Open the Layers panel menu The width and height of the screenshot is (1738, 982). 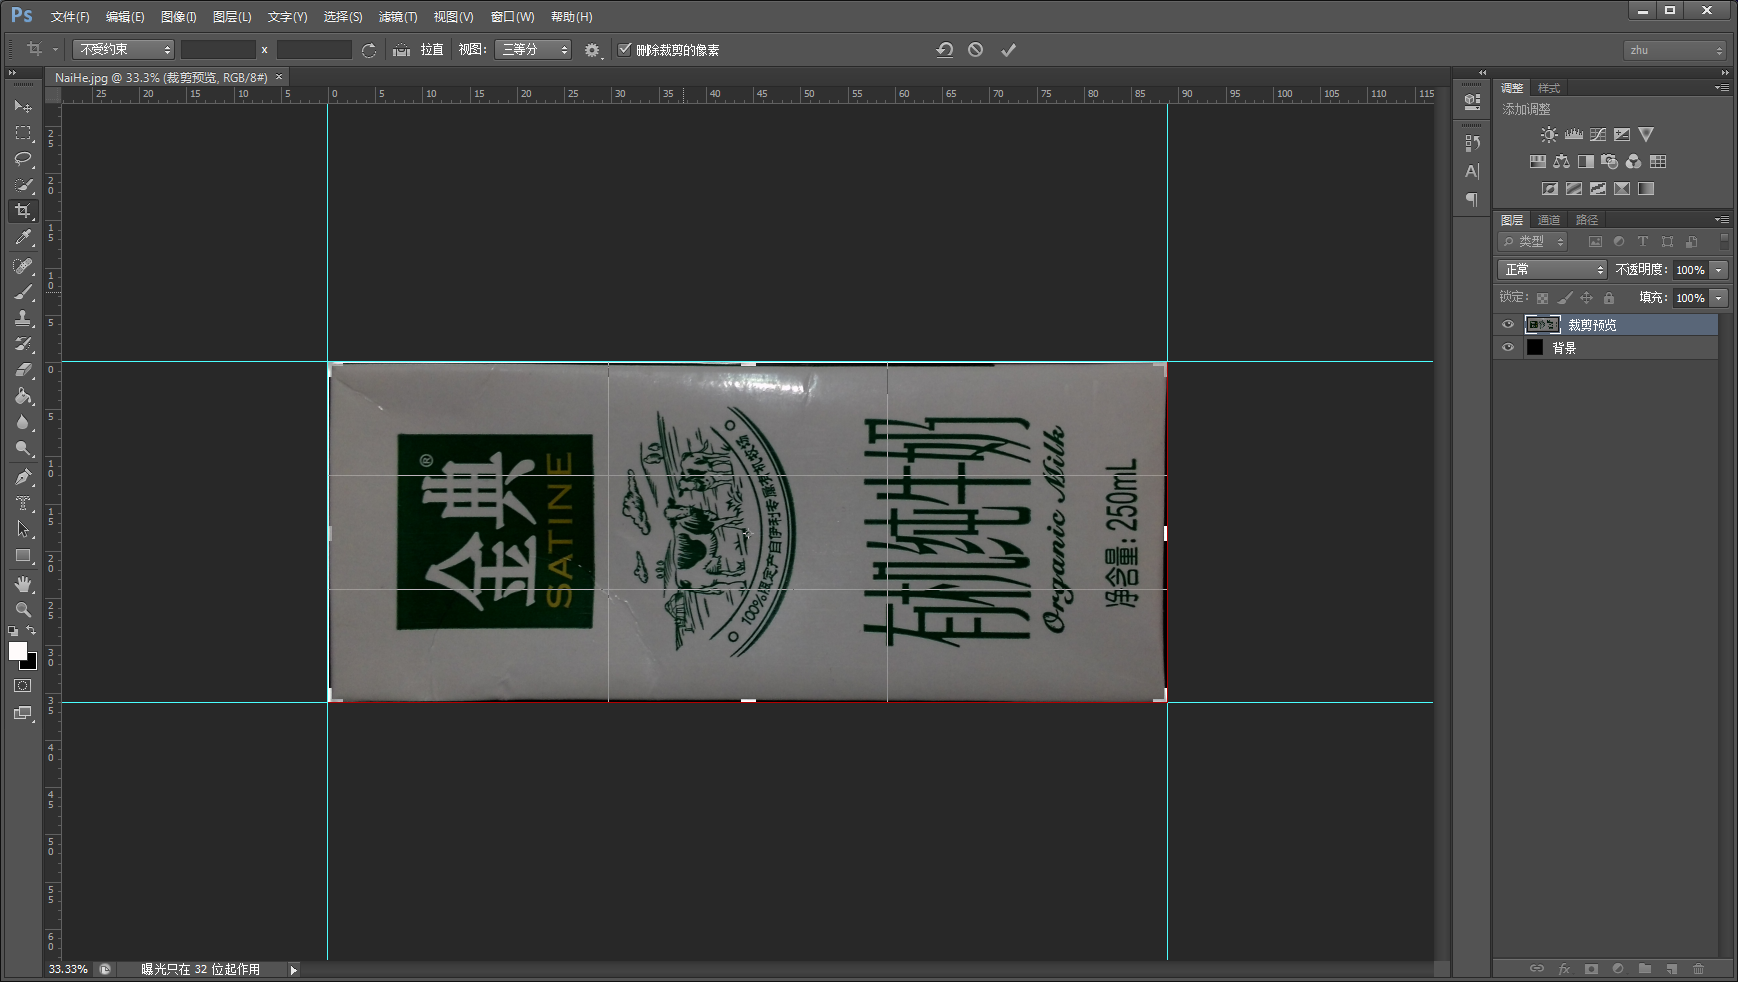pyautogui.click(x=1721, y=219)
